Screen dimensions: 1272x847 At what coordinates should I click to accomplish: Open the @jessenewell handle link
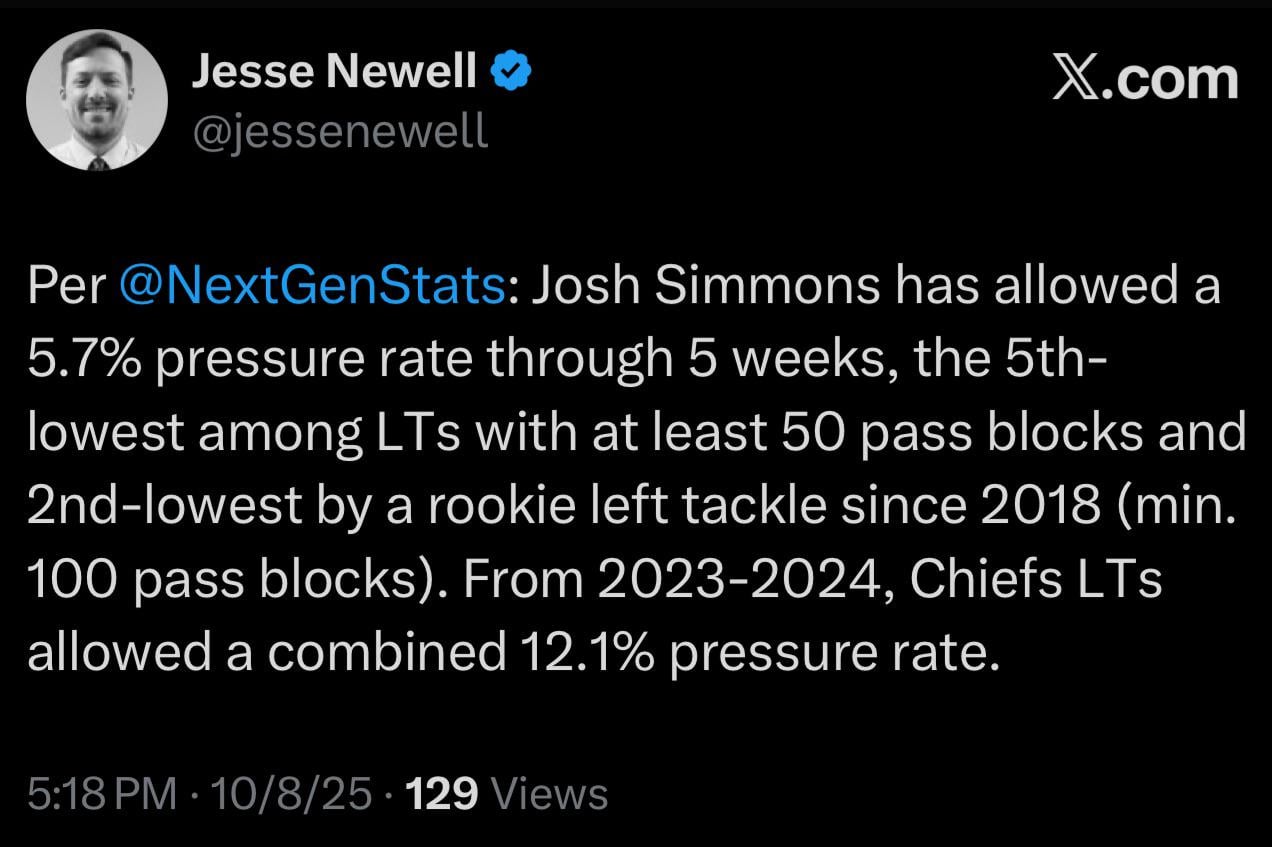[340, 130]
